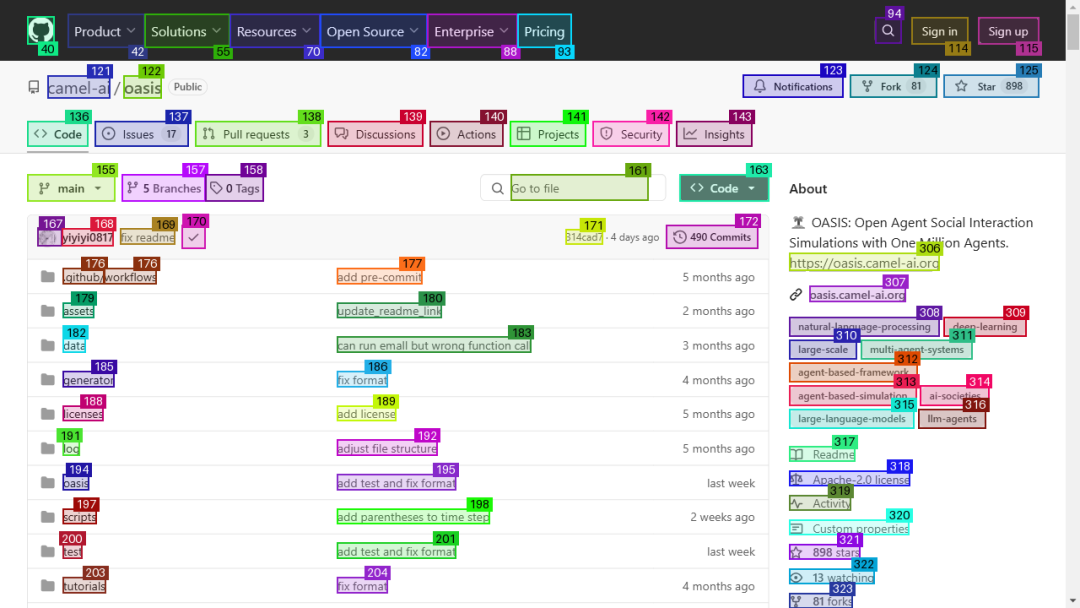Image resolution: width=1080 pixels, height=608 pixels.
Task: Open the multi-agent-systems topic tag
Action: point(916,350)
